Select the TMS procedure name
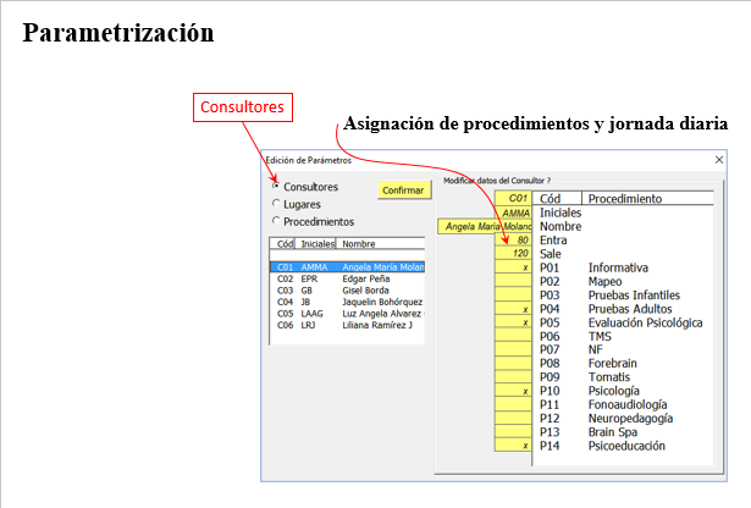The image size is (751, 508). click(600, 336)
